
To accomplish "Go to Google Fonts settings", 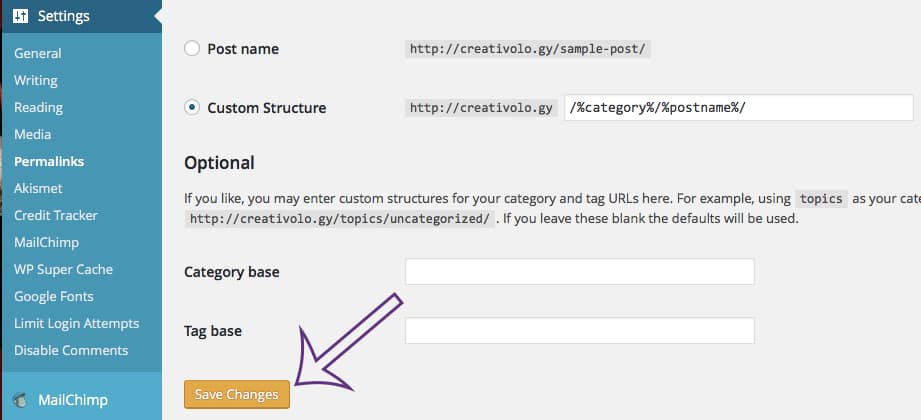I will click(x=54, y=296).
